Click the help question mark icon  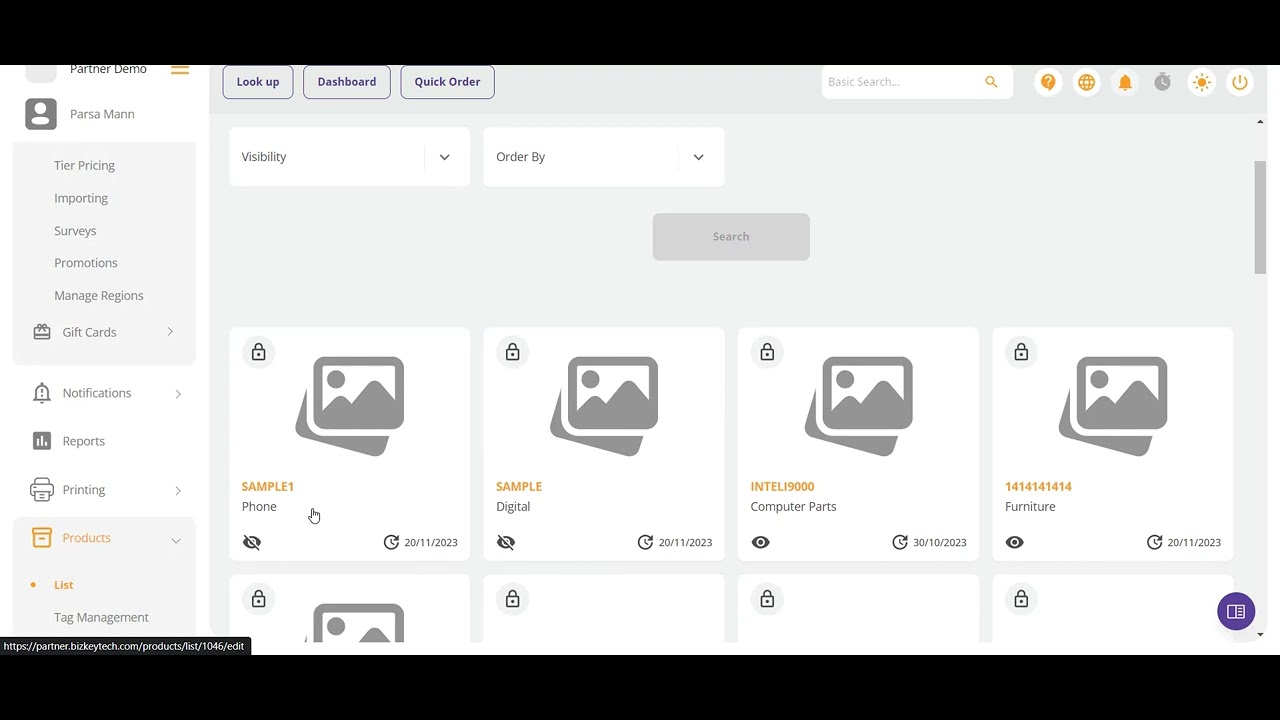point(1048,82)
